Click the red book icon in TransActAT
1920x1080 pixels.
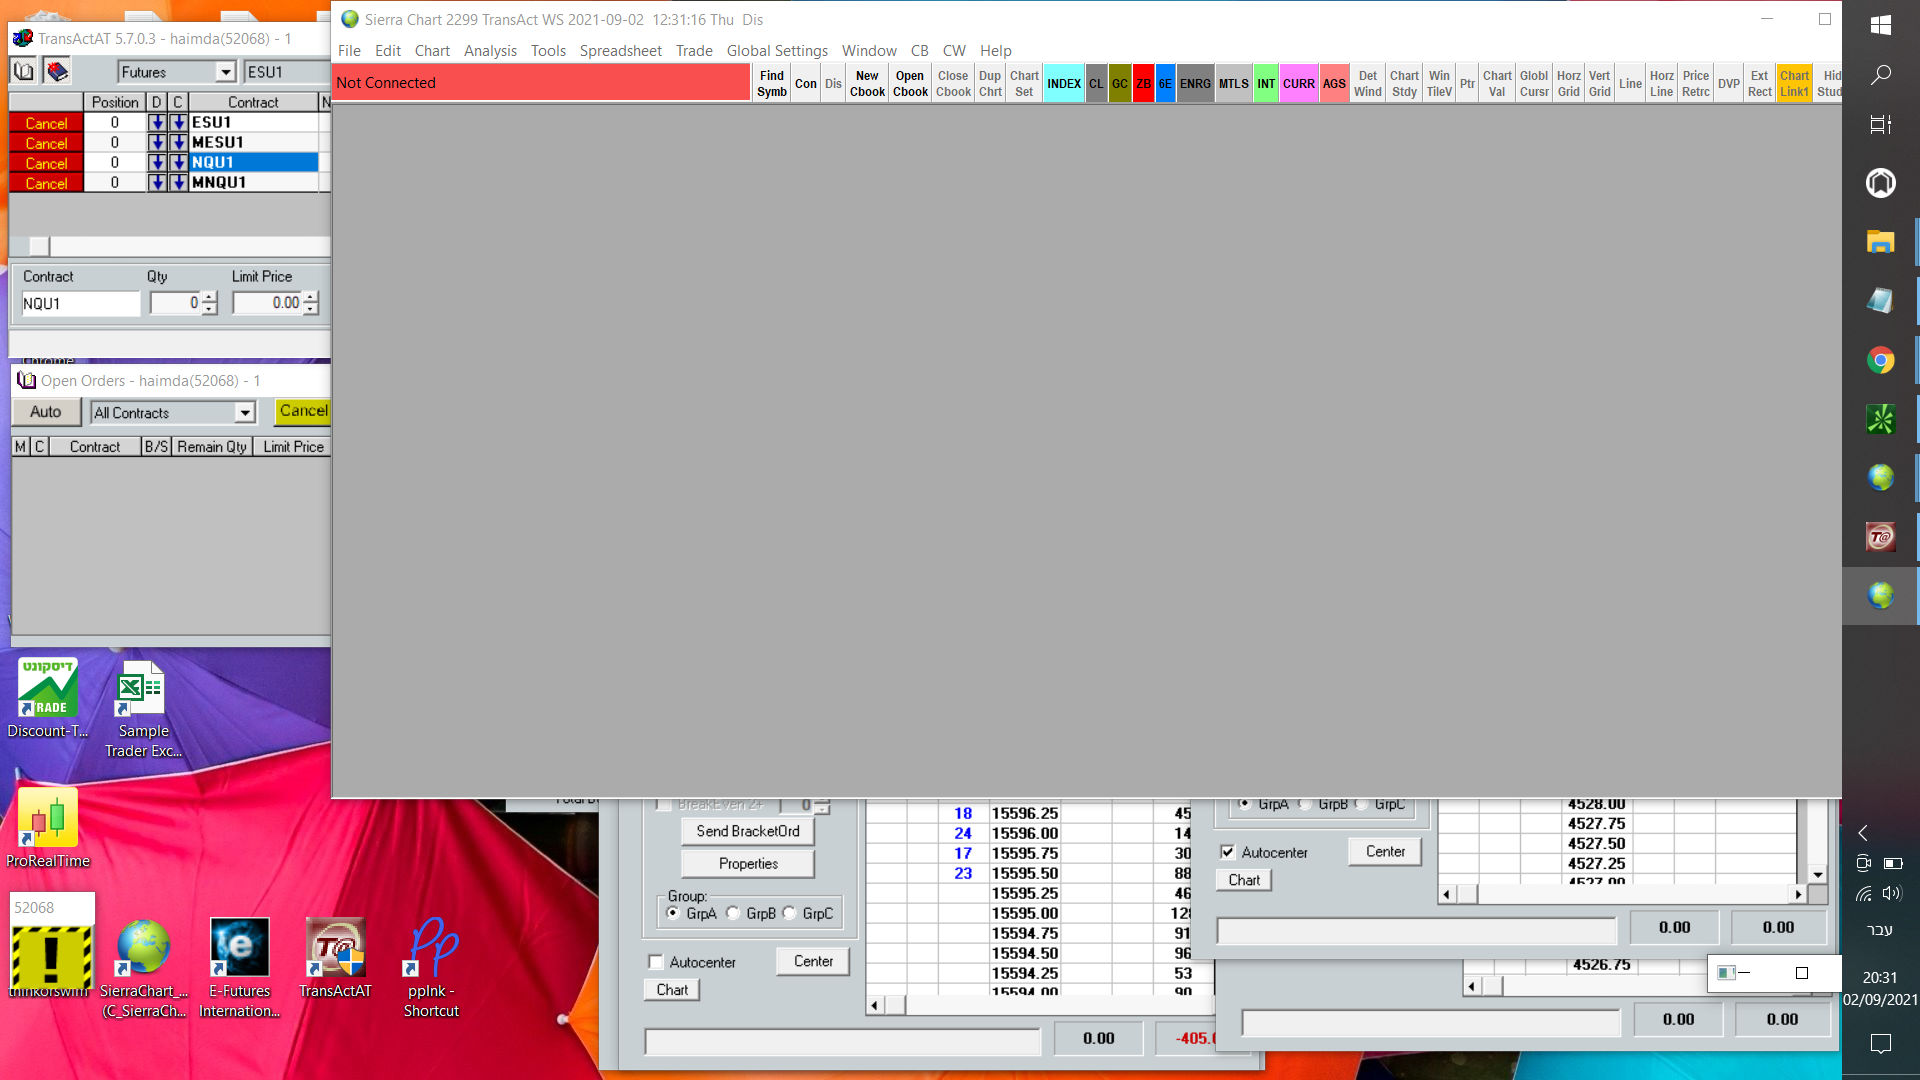pyautogui.click(x=57, y=71)
